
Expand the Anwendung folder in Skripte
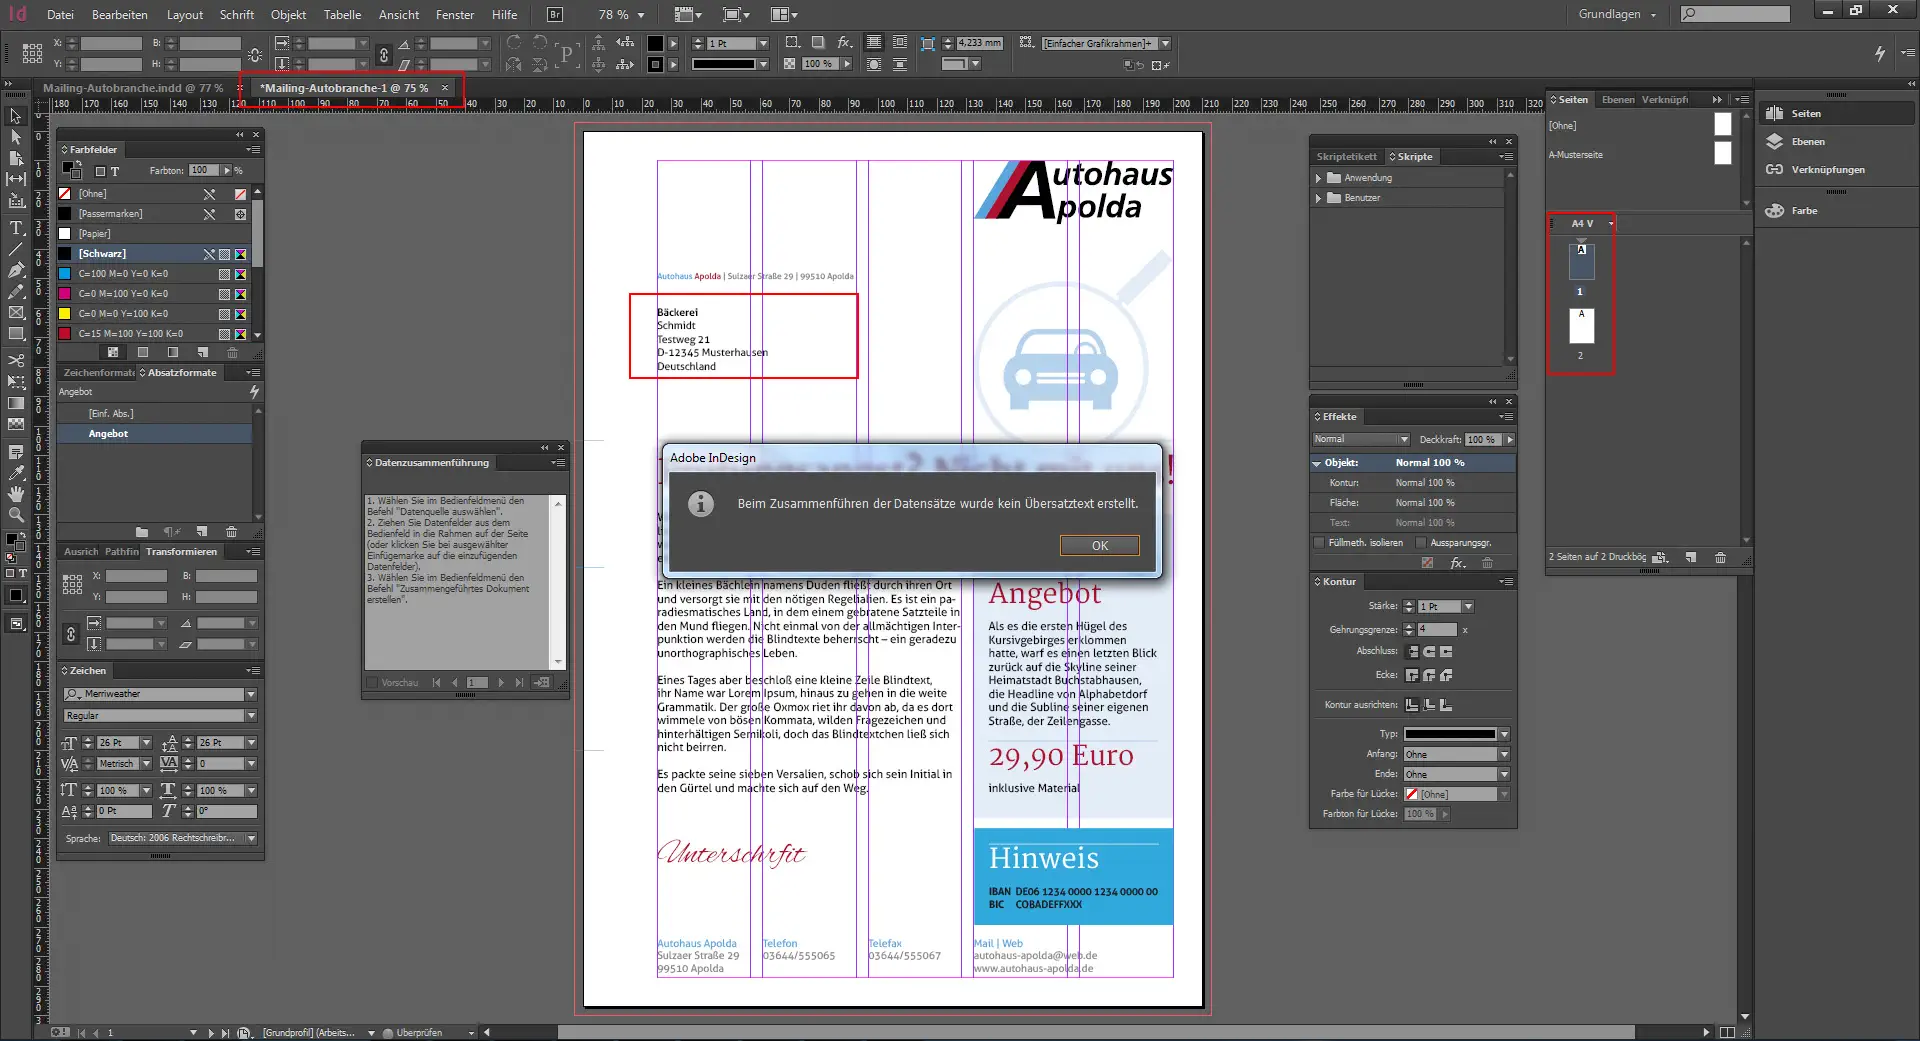(x=1318, y=178)
